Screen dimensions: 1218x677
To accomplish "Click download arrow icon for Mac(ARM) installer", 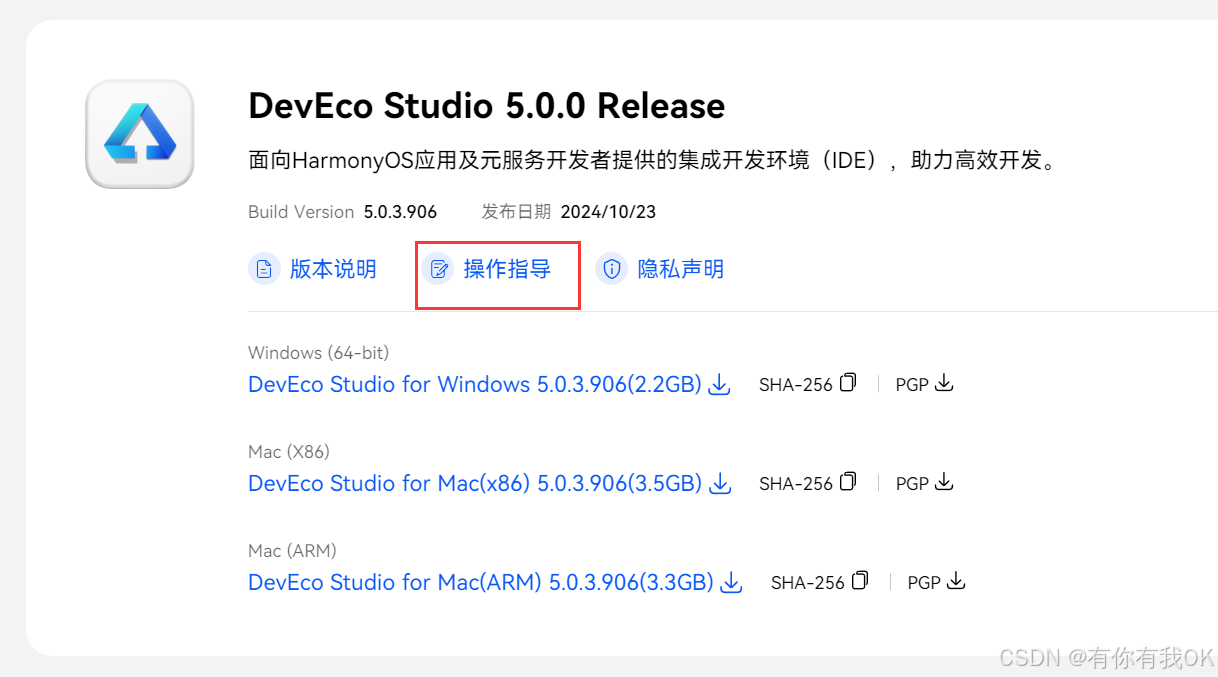I will (x=731, y=583).
